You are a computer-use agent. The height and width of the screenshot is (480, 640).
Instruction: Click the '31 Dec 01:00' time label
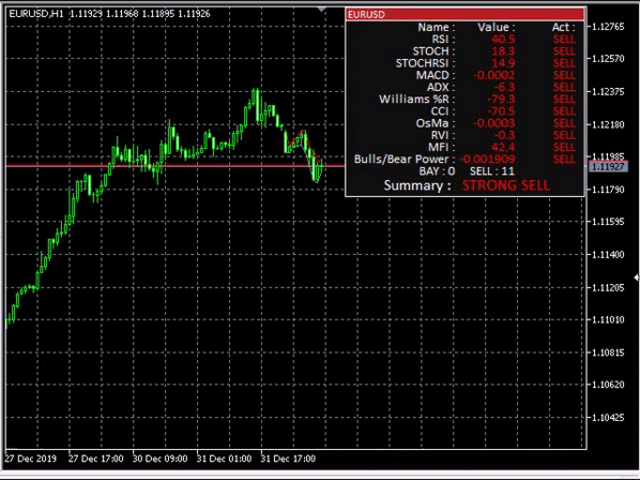click(x=224, y=458)
